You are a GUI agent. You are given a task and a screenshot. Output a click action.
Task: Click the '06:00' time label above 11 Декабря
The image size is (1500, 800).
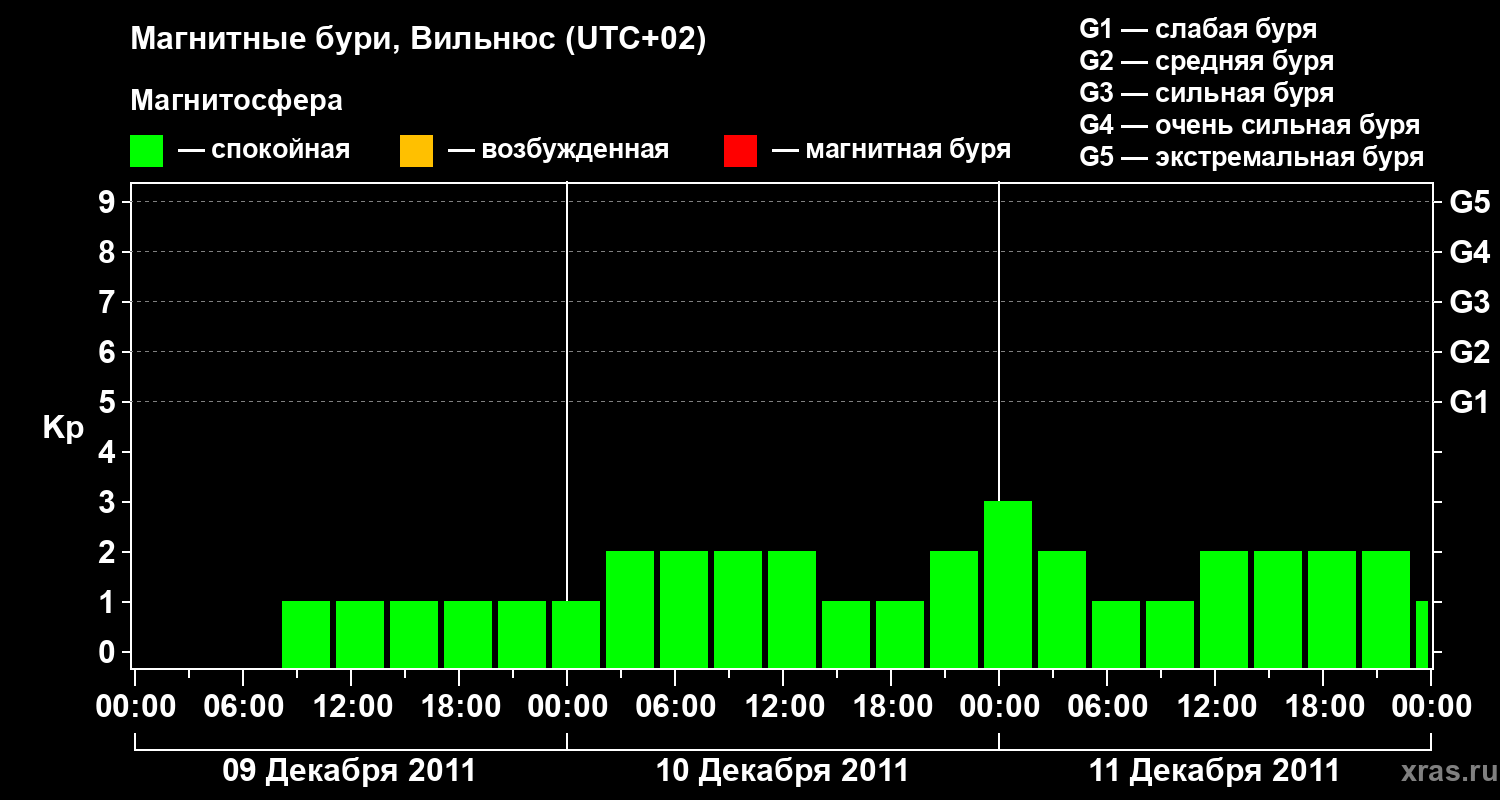(x=1107, y=707)
